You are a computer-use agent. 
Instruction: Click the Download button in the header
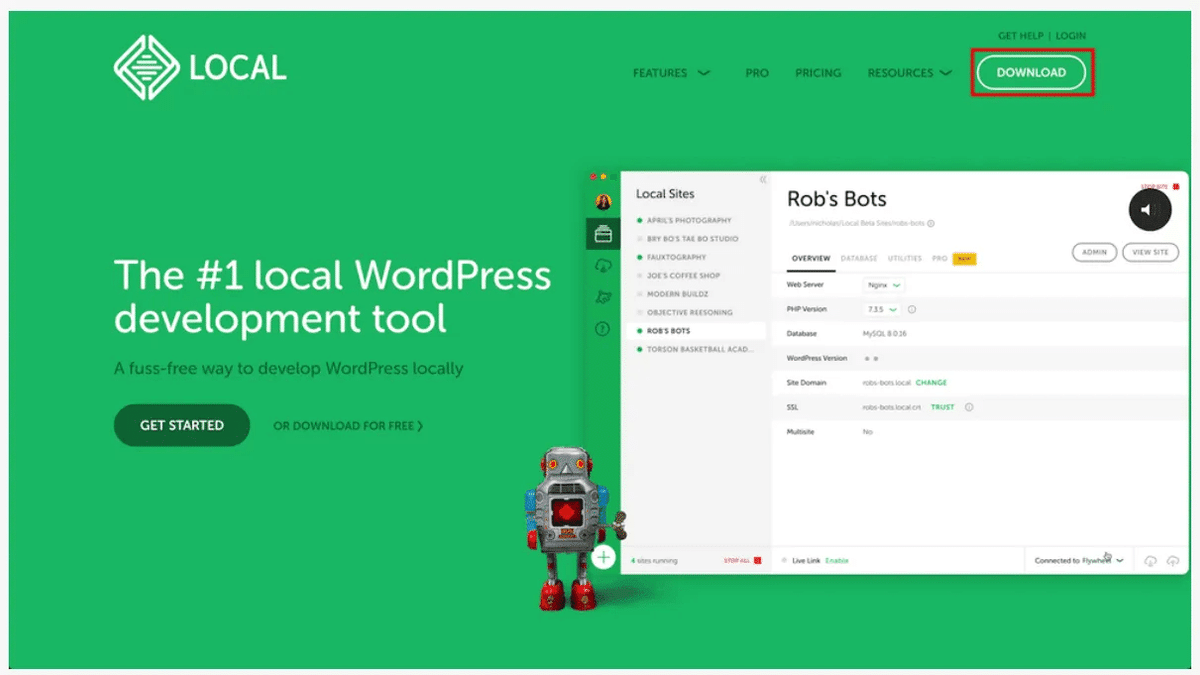pos(1031,73)
